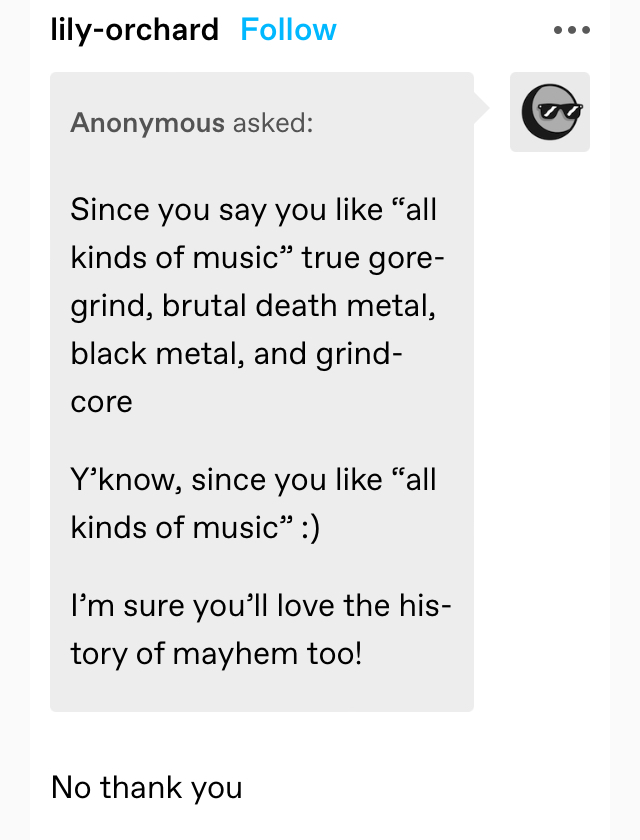Click the ask bubble's pointer arrow
The image size is (640, 840).
click(481, 109)
